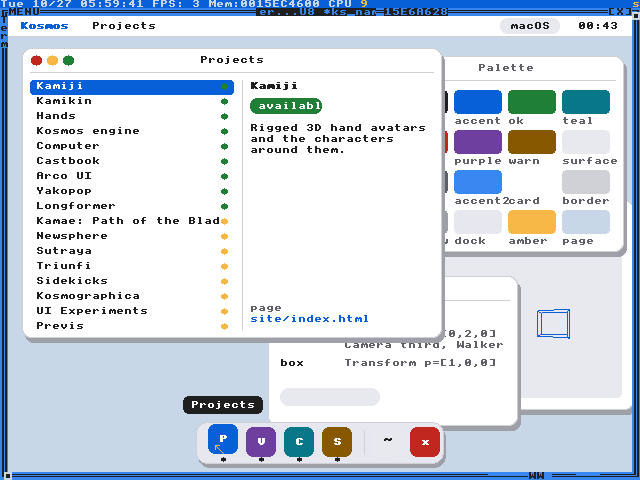
Task: Select the UI Experiments project
Action: (132, 311)
